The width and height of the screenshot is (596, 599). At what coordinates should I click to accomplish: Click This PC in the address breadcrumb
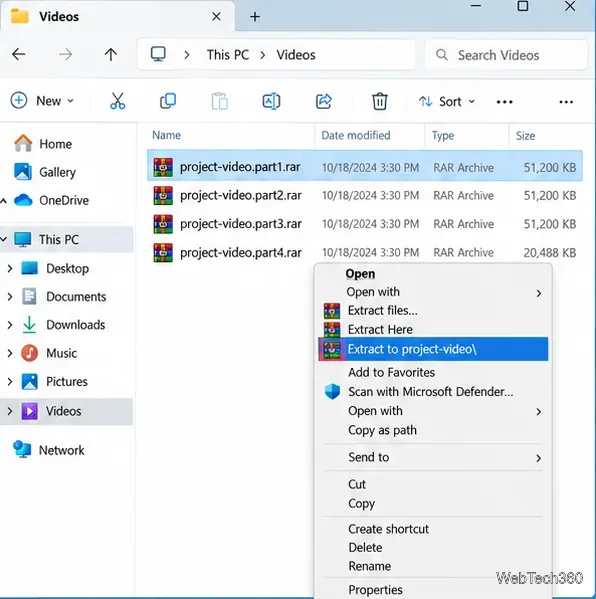click(x=228, y=55)
